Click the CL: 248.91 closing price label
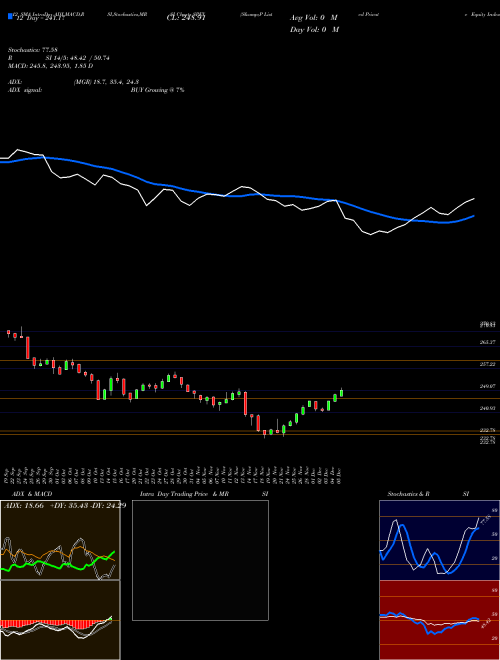 (186, 18)
